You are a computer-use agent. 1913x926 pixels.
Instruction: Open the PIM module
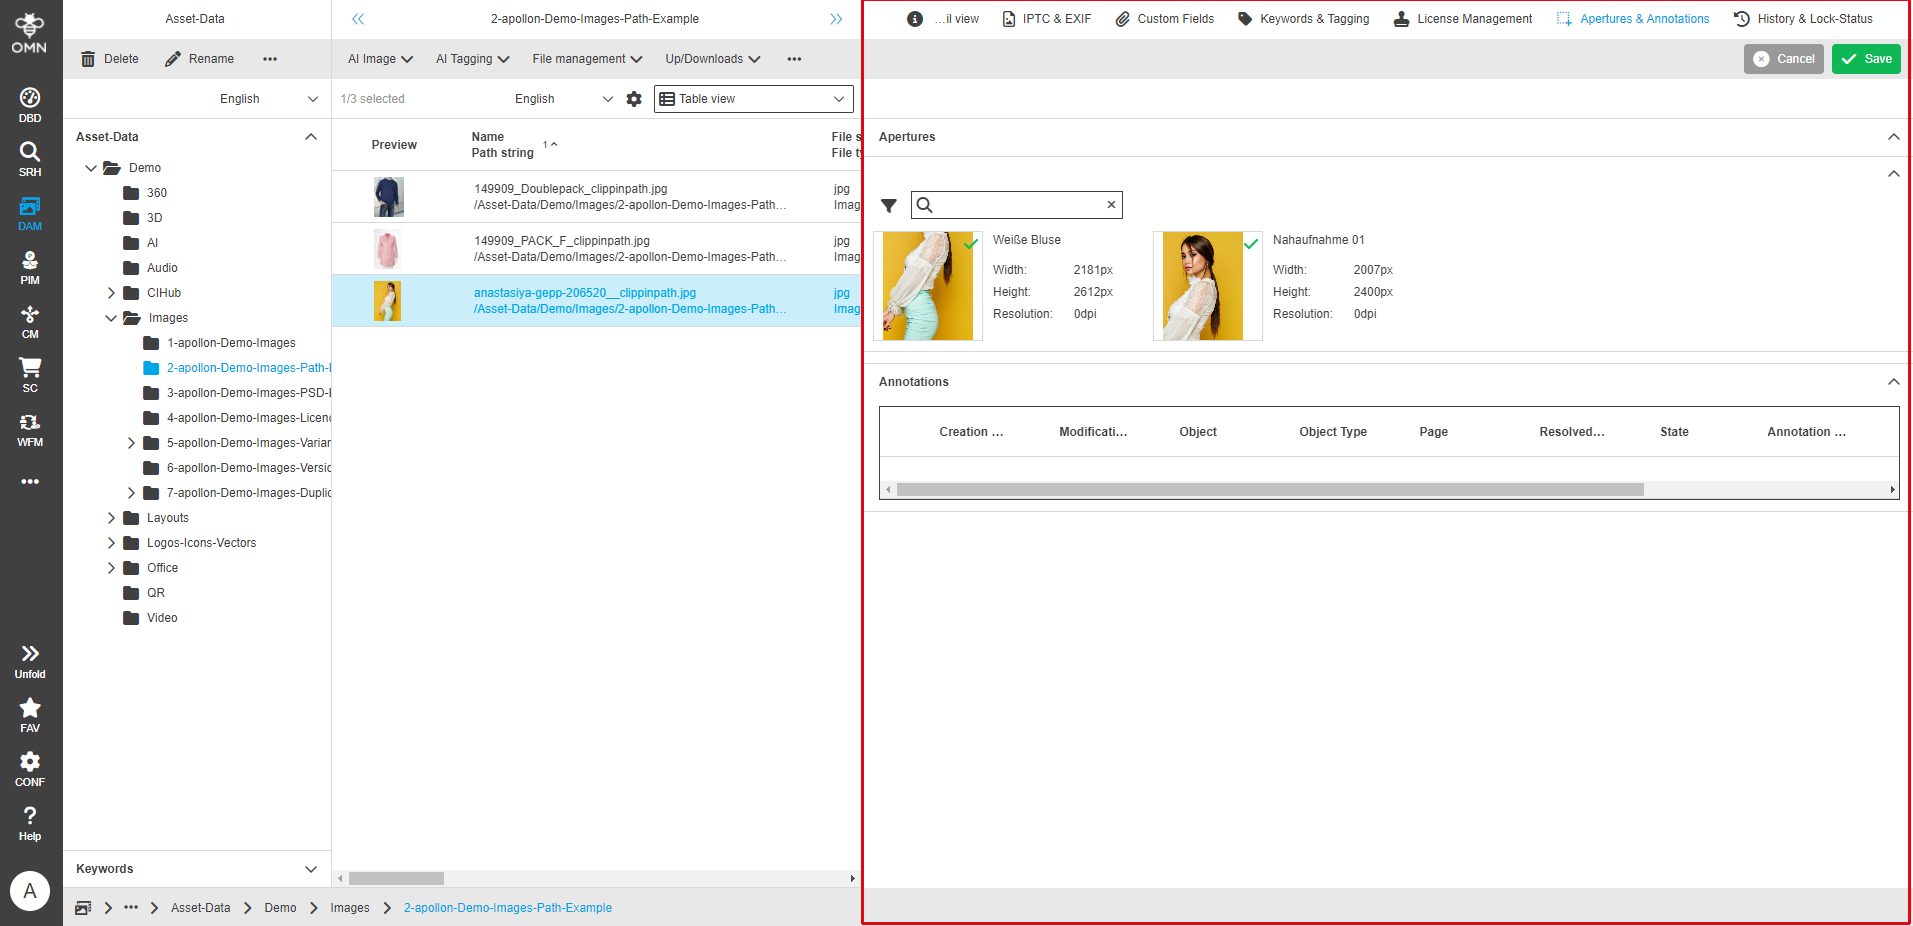30,267
